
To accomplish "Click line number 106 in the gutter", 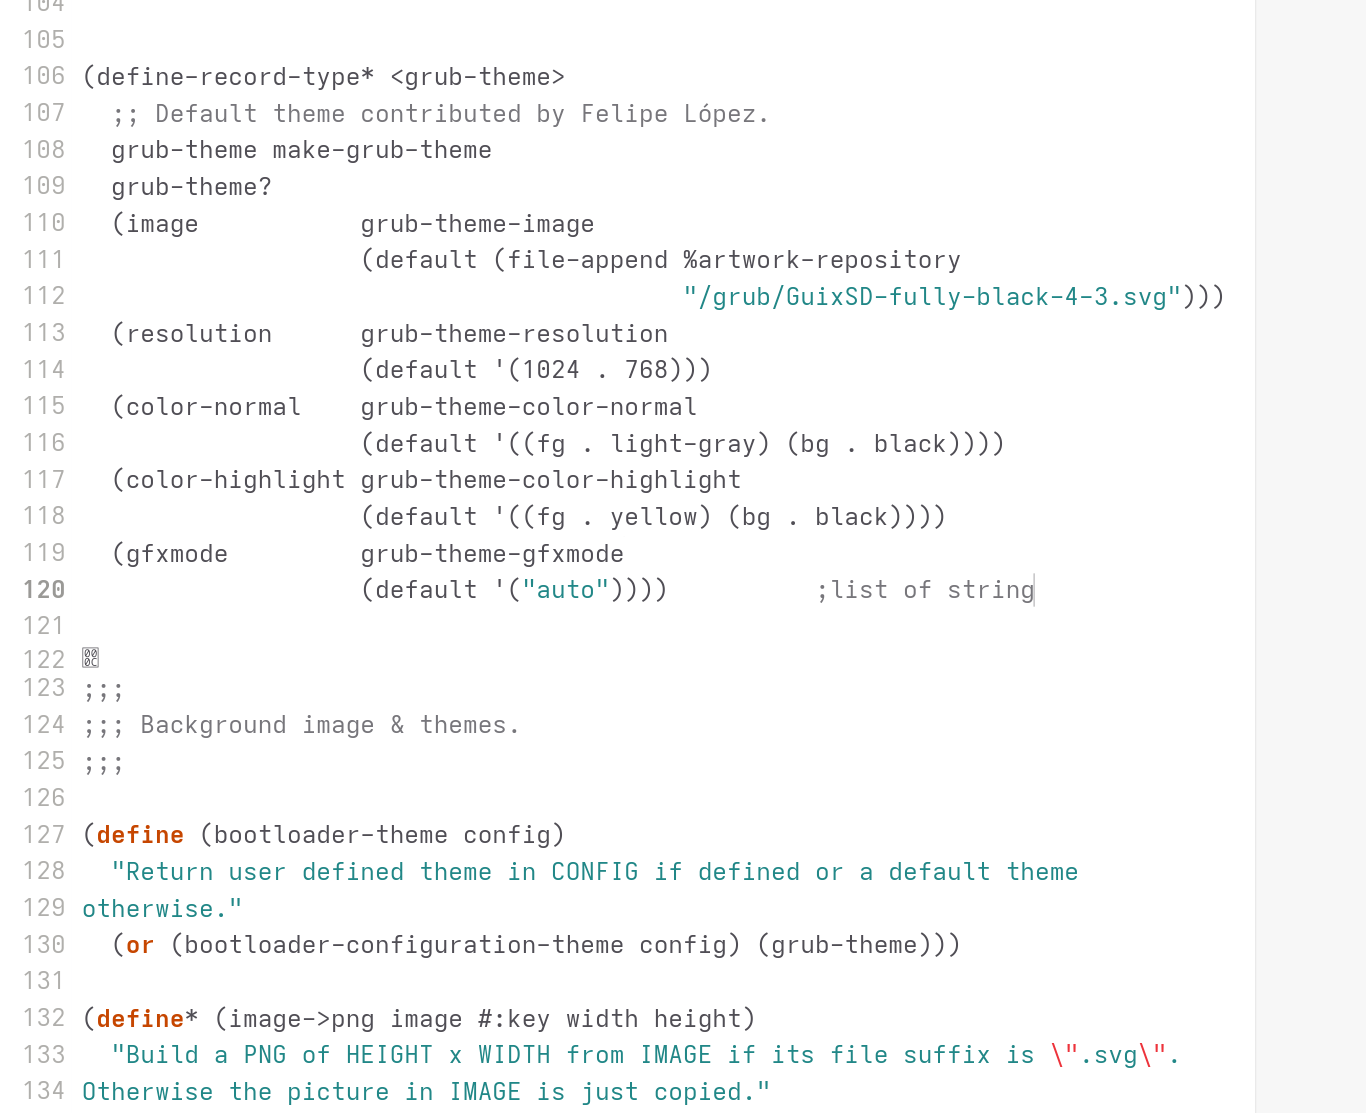I will pyautogui.click(x=44, y=76).
